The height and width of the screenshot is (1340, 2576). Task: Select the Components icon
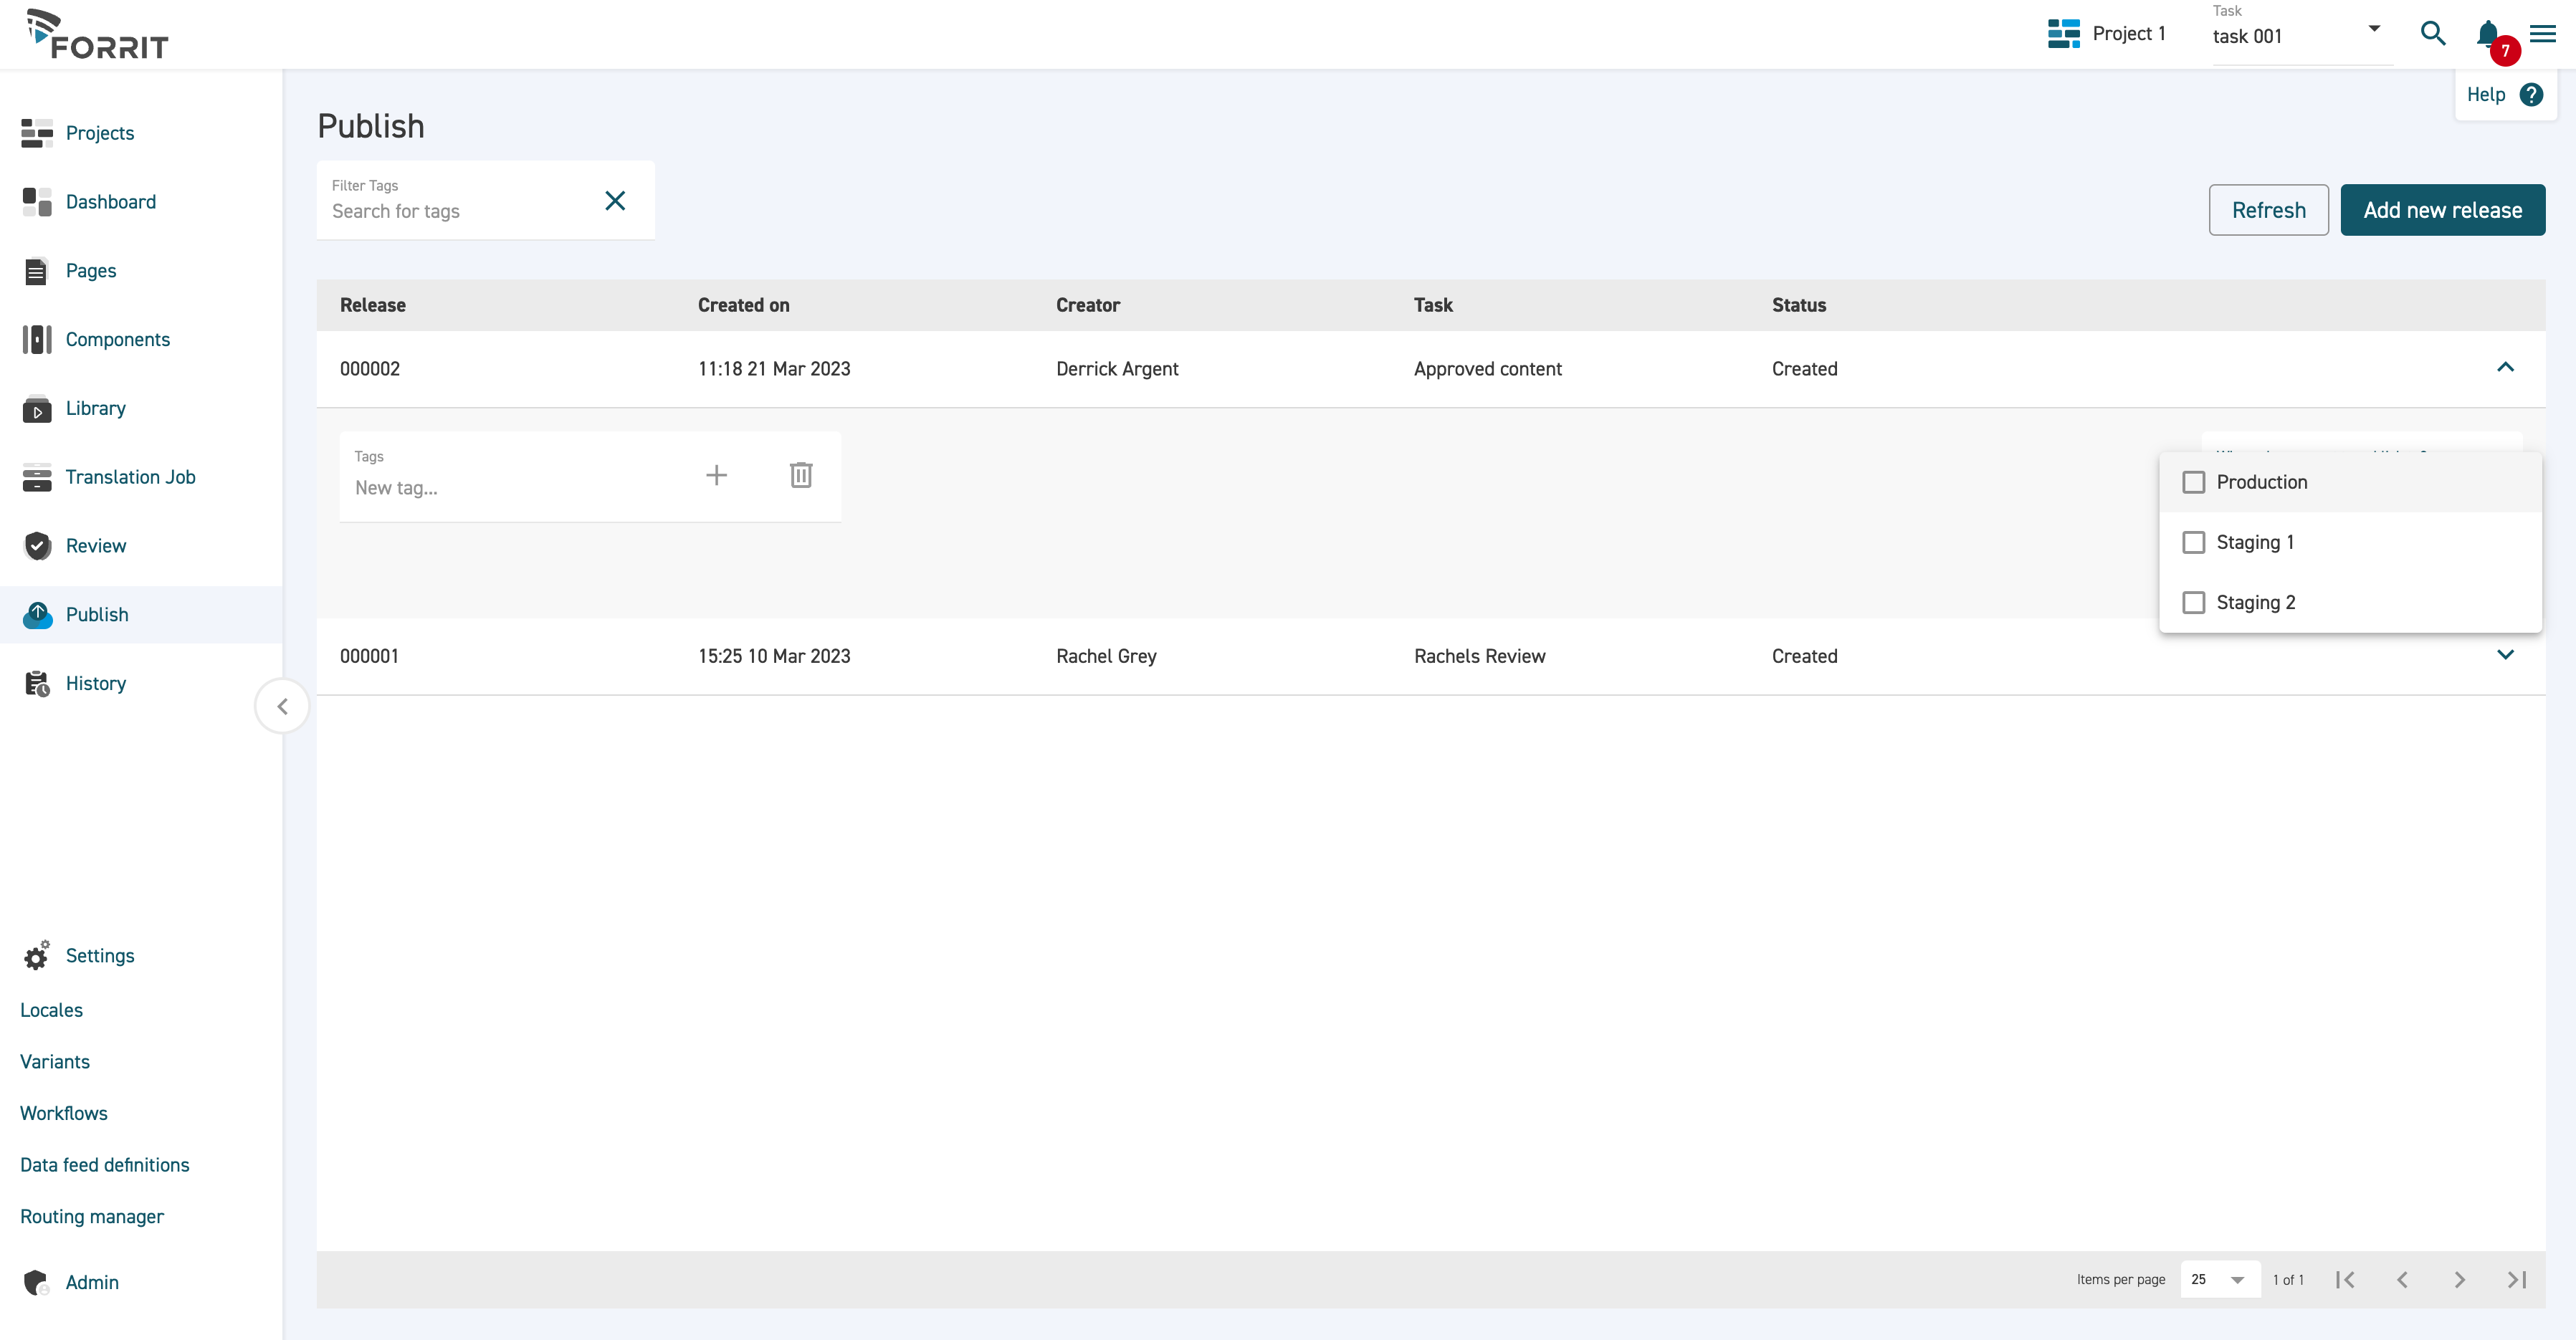click(x=37, y=340)
